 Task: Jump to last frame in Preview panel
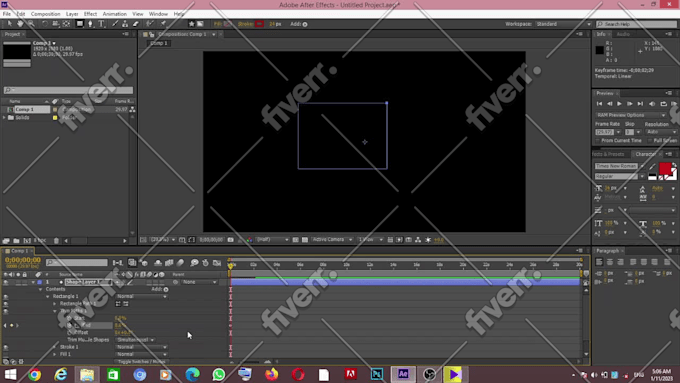640,104
